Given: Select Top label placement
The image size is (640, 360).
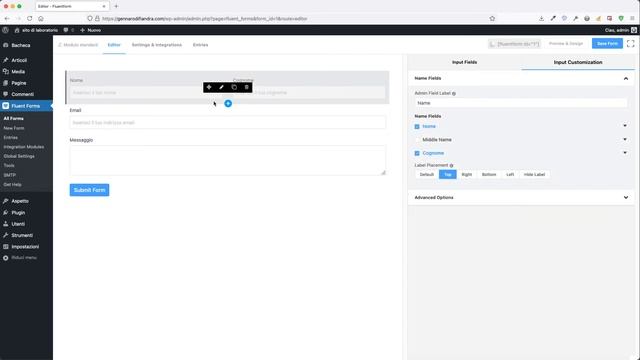Looking at the screenshot, I should [448, 174].
